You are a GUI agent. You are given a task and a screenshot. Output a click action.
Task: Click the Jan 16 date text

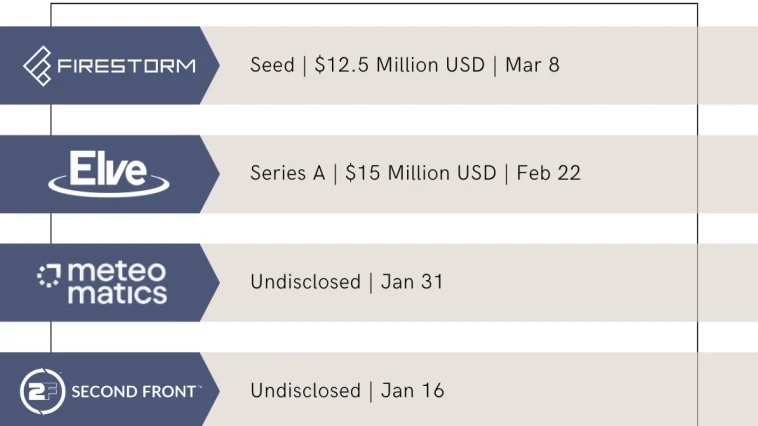point(412,391)
